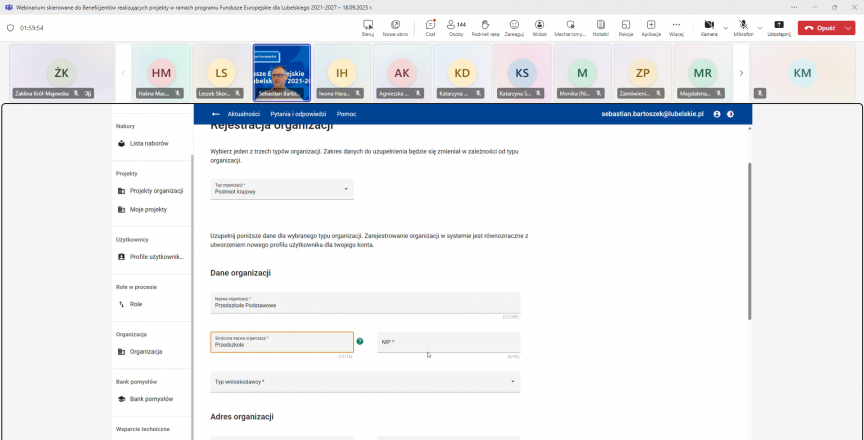Open the window's three-dot menu in title bar
Viewport: 864px width, 440px height.
pos(794,7)
